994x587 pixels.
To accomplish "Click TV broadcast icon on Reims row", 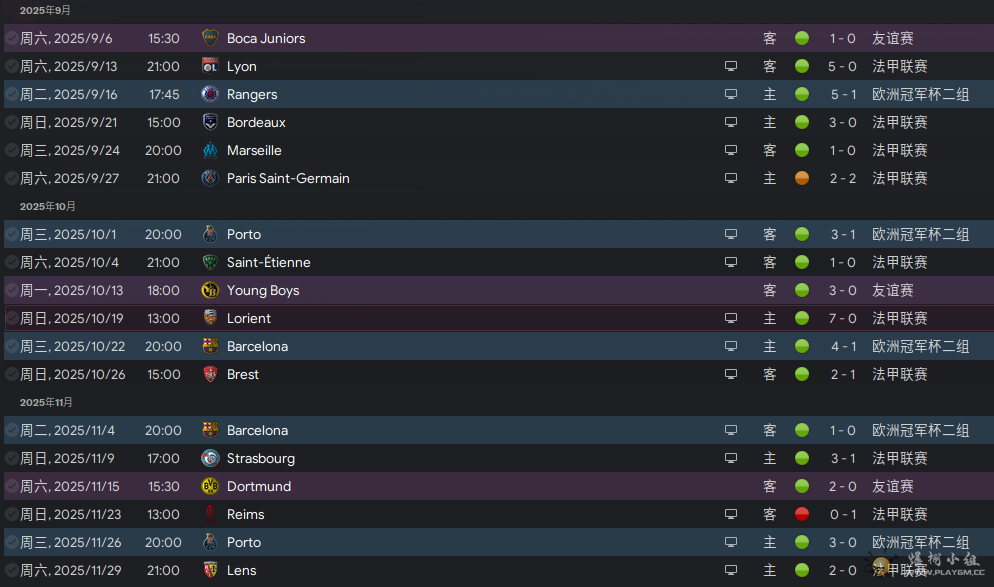I will point(731,514).
